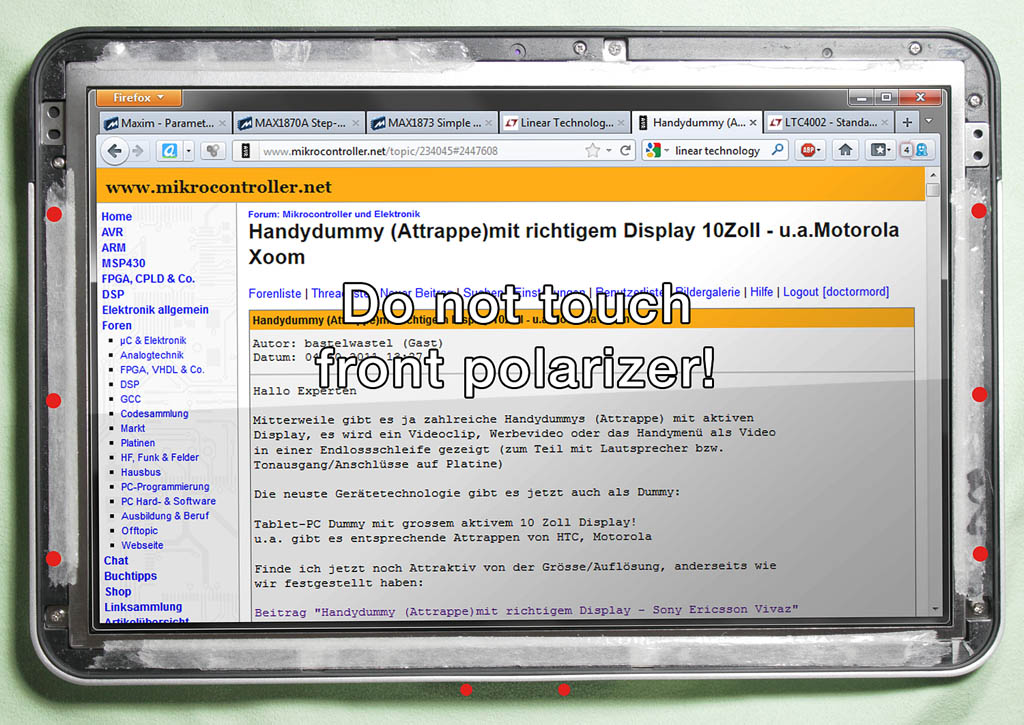Close the 'Handydummy (A...' tab
The image size is (1024, 725).
click(x=753, y=122)
